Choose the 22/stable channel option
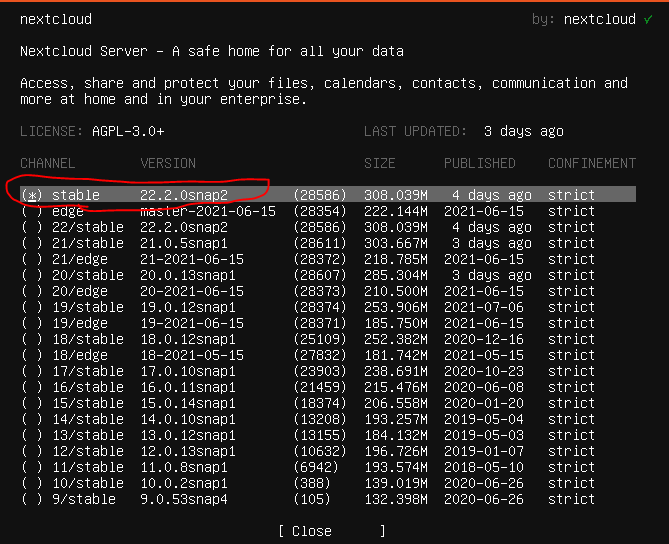 point(32,227)
